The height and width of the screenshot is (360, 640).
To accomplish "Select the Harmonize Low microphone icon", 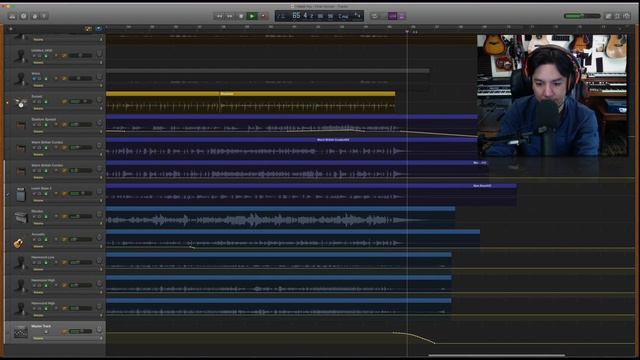I will pyautogui.click(x=20, y=263).
